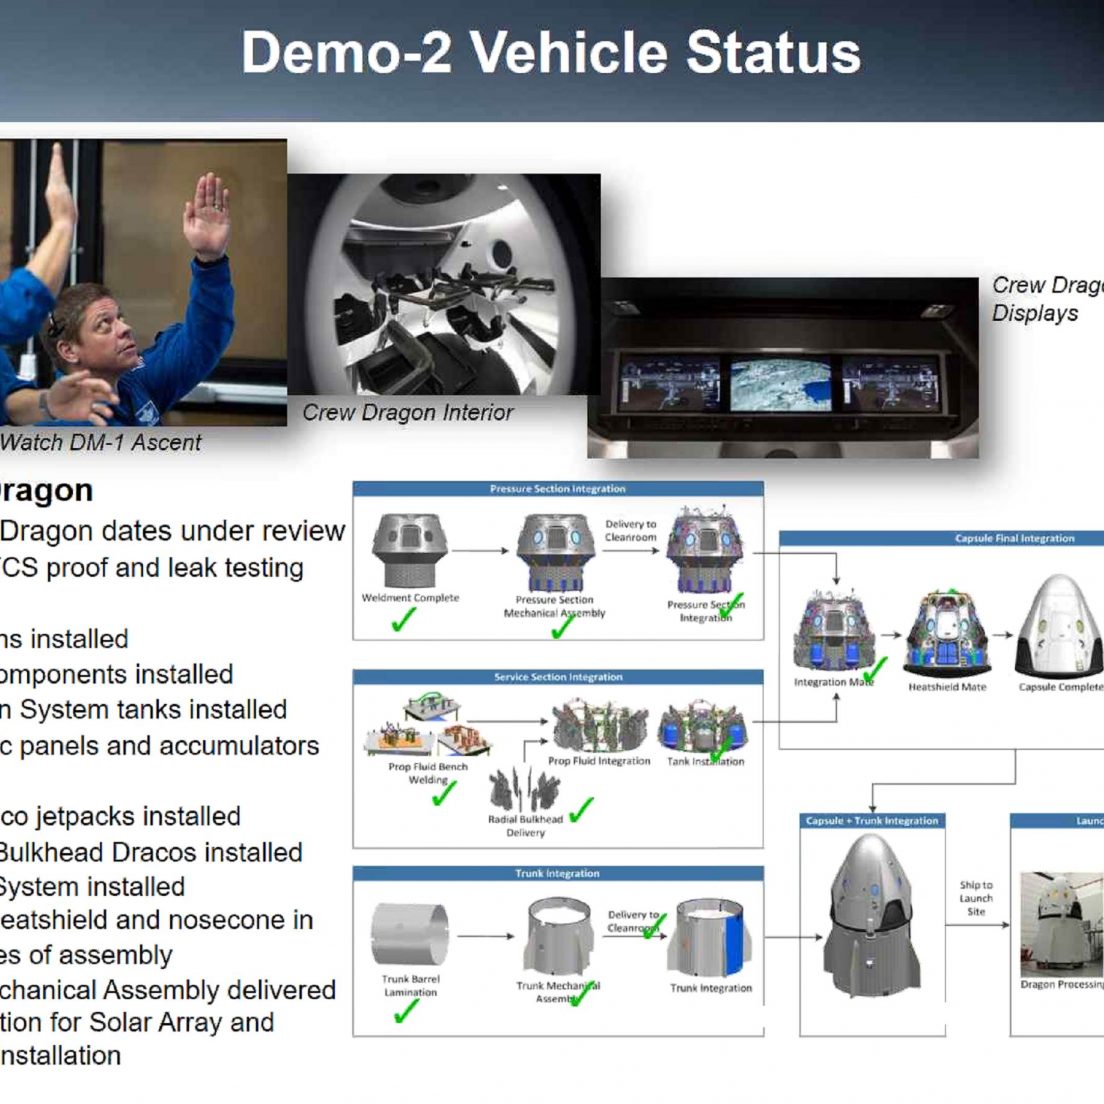This screenshot has height=1104, width=1104.
Task: Click the green checkmark beside Radial Bulkhead Delivery
Action: click(582, 810)
